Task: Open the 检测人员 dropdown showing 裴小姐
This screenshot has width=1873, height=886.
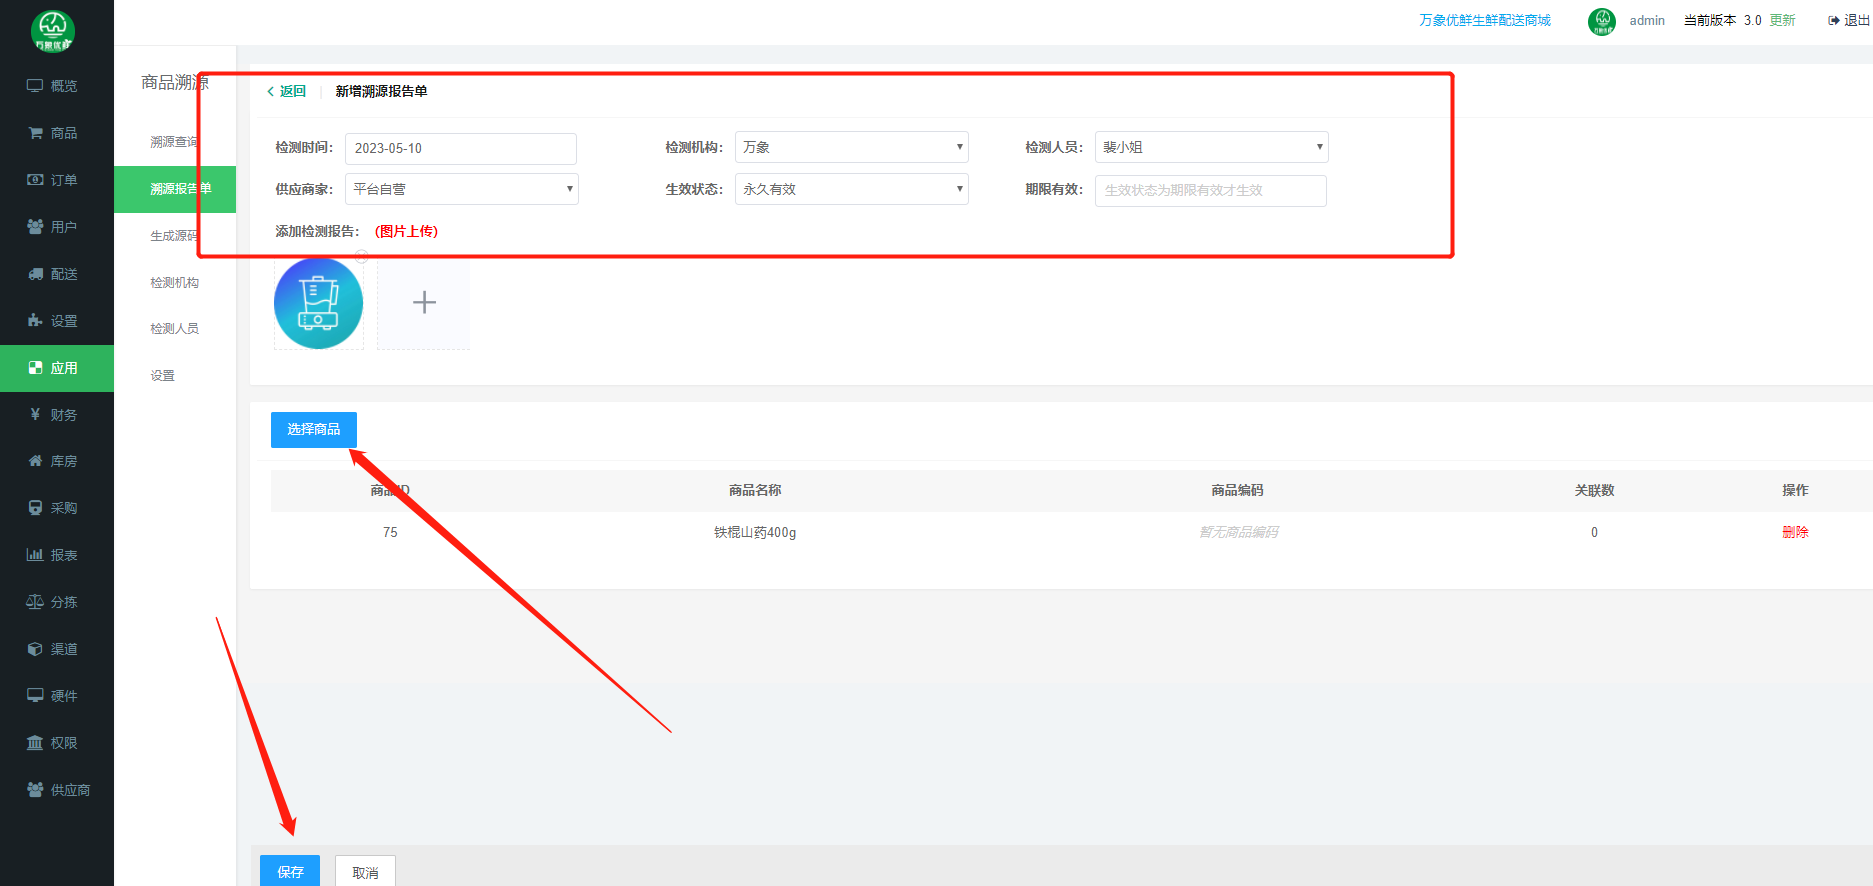Action: coord(1211,147)
